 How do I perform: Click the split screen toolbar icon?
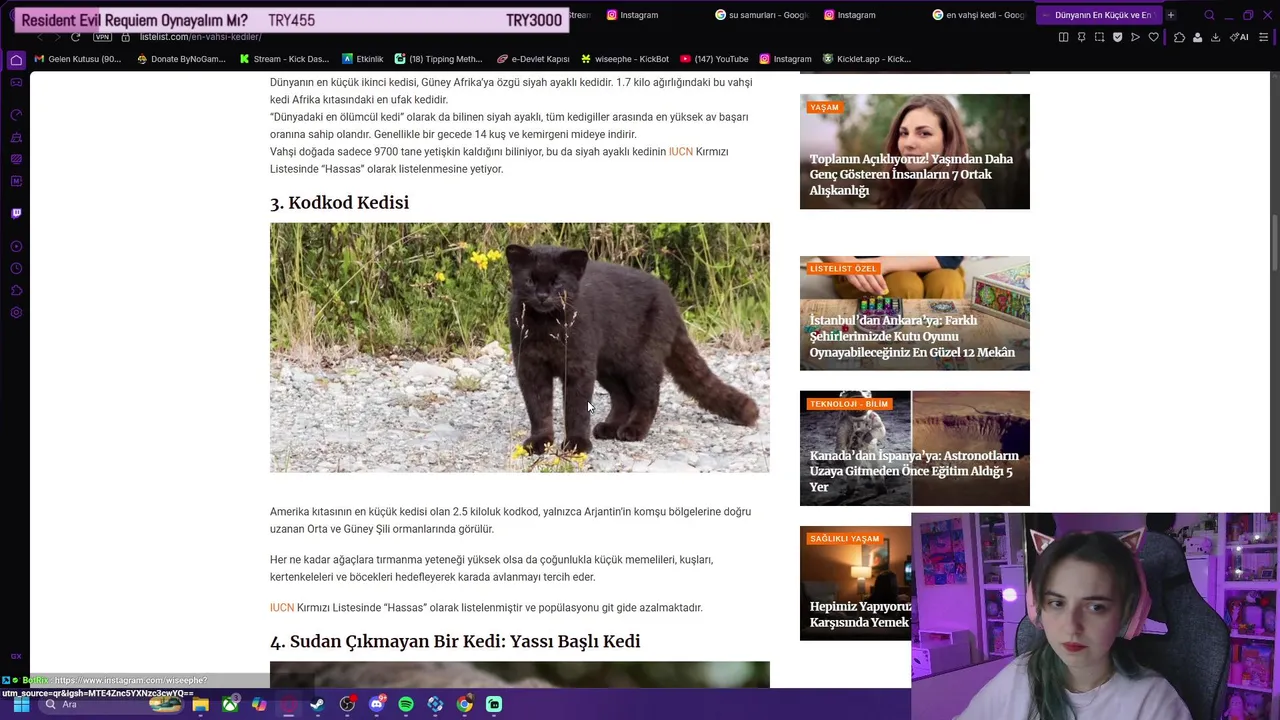1063,37
